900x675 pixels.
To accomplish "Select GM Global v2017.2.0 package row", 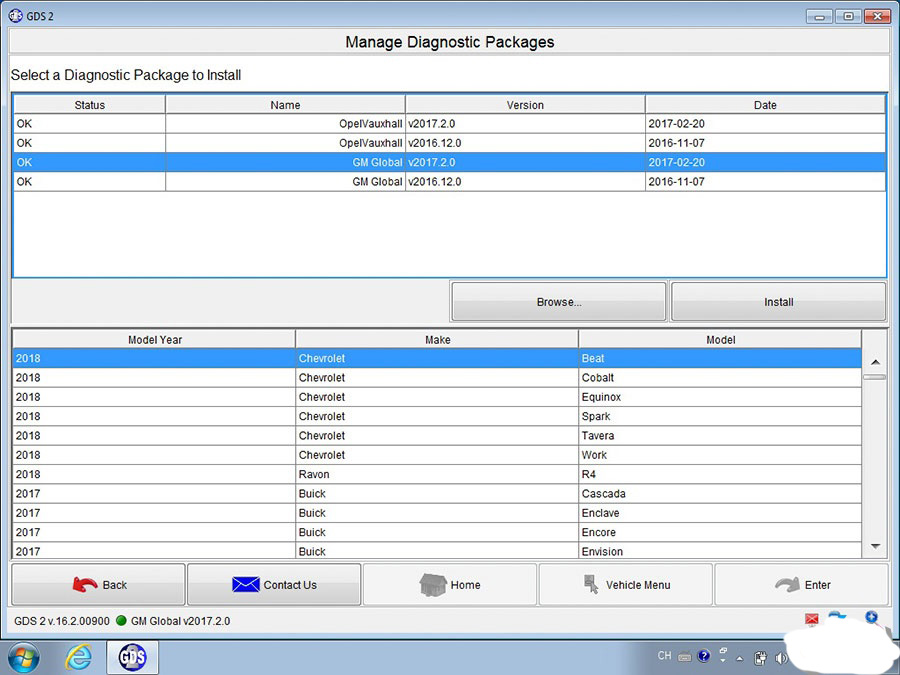I will [449, 162].
